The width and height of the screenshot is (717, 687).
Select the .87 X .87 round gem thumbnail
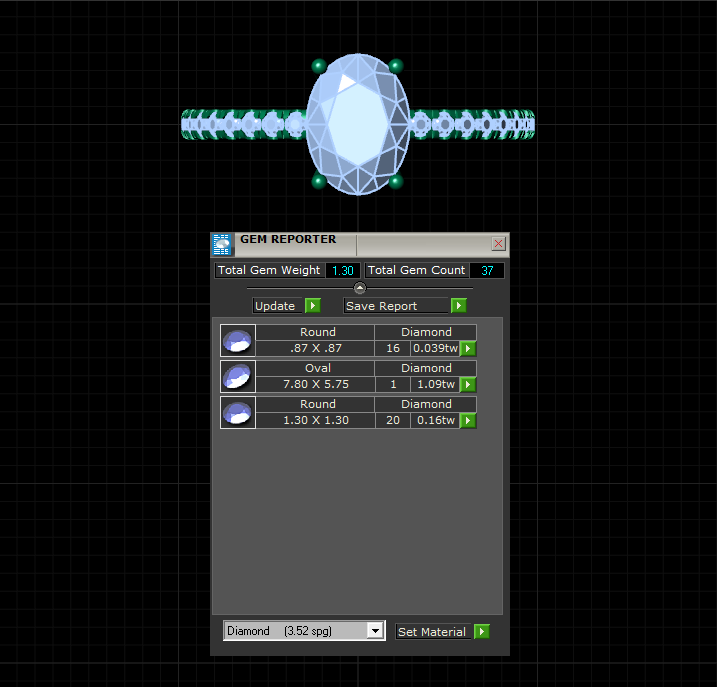(238, 341)
